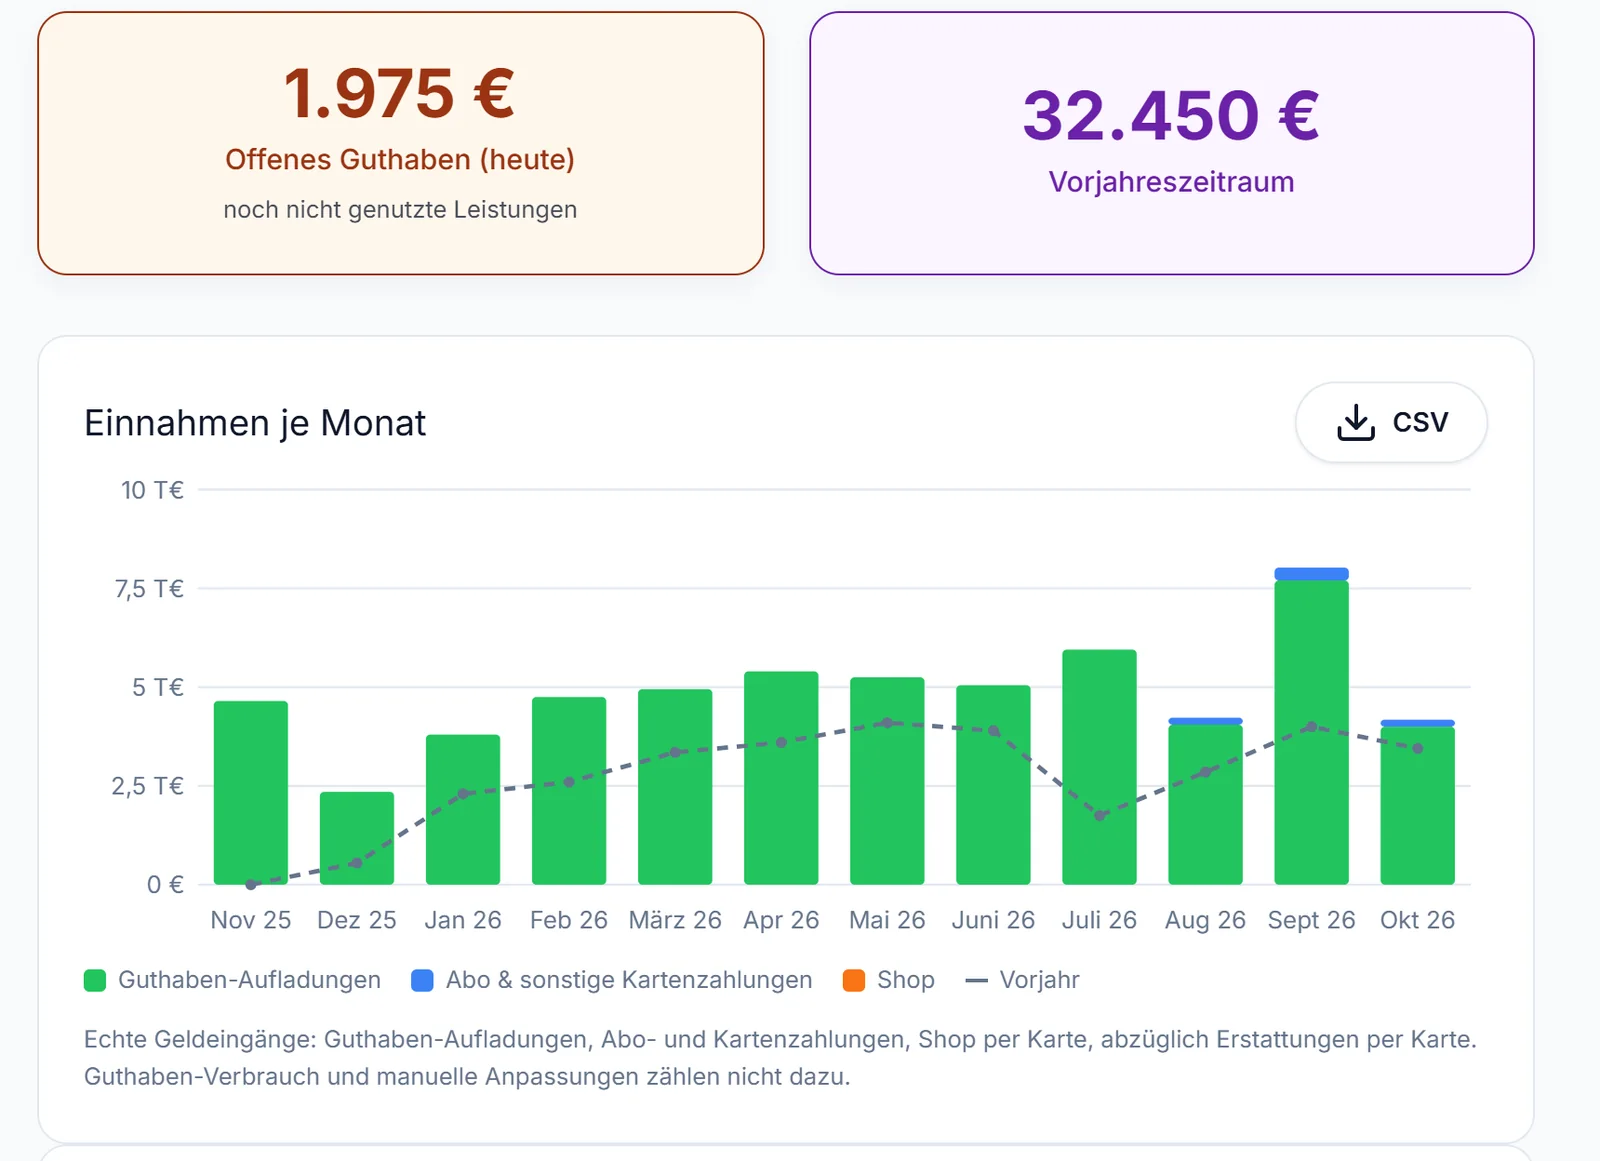Click the Sept 26 green bar segment

[x=1311, y=732]
